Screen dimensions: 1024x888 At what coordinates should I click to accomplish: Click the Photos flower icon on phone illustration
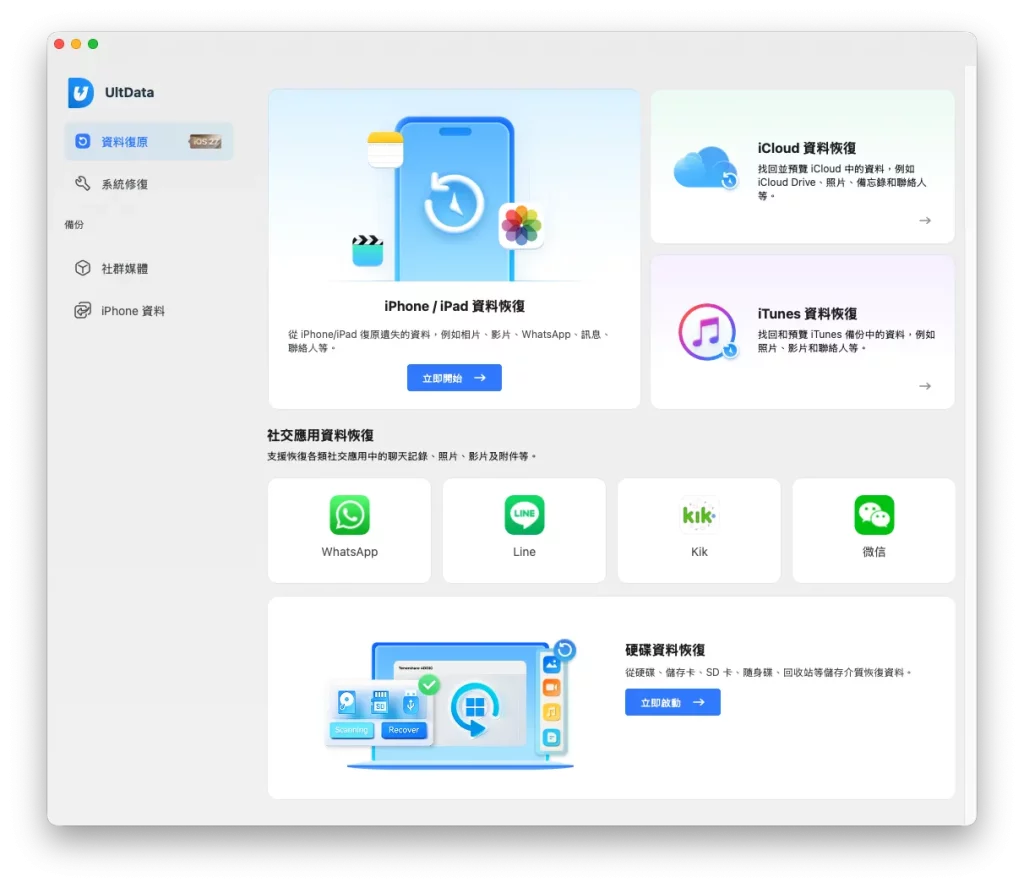click(x=520, y=225)
